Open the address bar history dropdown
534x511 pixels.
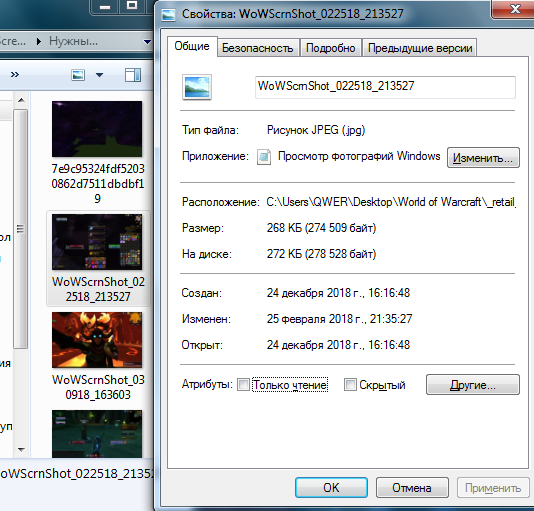coord(147,42)
